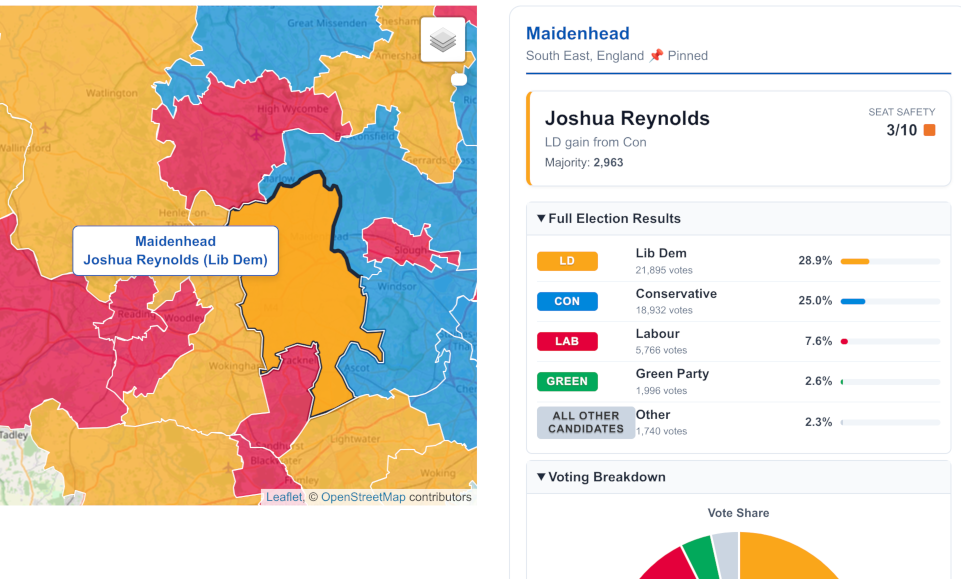This screenshot has height=579, width=961.
Task: Click the Maidenhead Joshua Reynolds map tooltip
Action: coord(175,250)
